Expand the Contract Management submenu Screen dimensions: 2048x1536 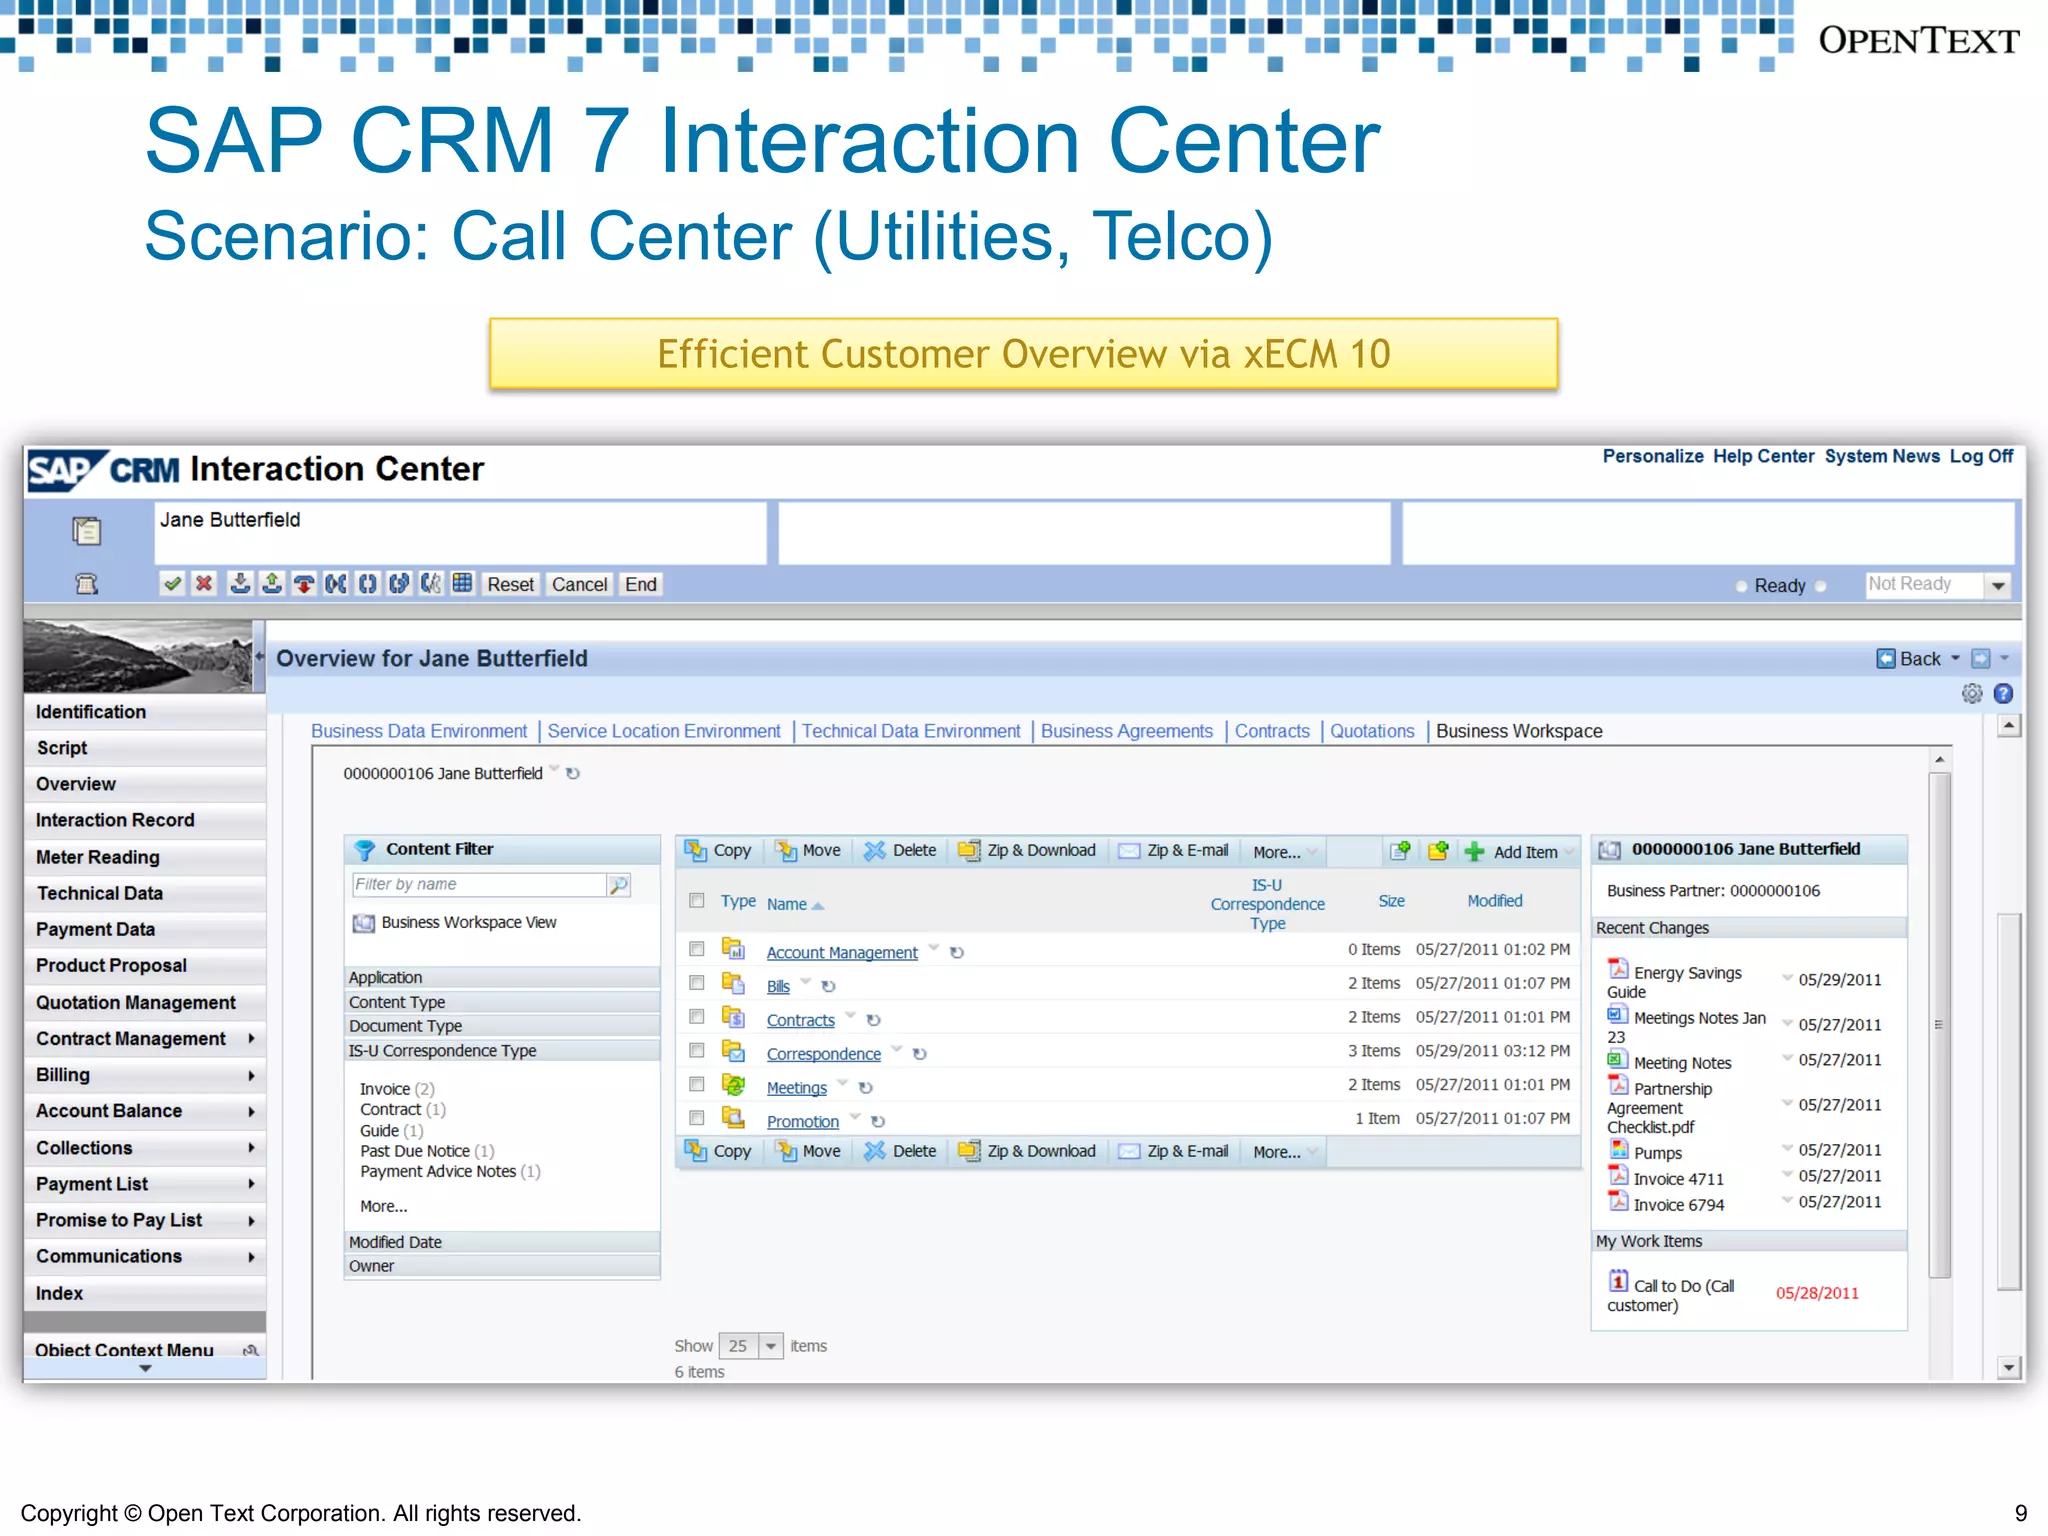pyautogui.click(x=251, y=1039)
